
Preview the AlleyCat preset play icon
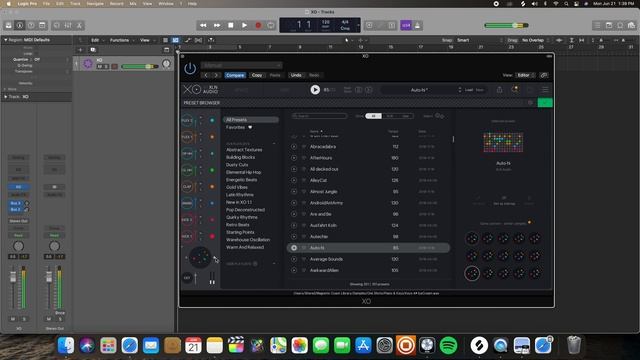[x=294, y=180]
